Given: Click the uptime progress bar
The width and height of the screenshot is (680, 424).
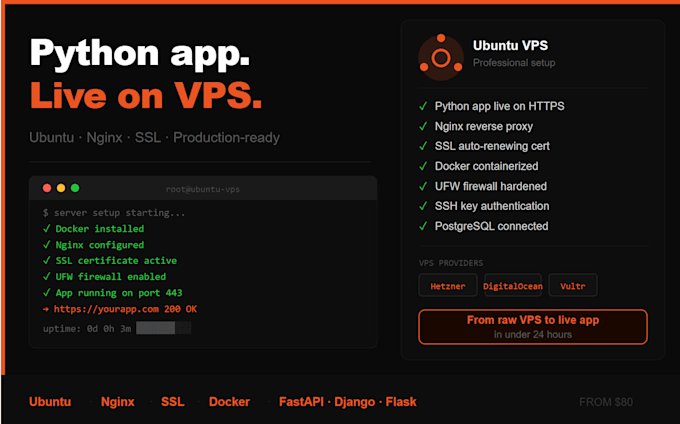Looking at the screenshot, I should click(163, 328).
